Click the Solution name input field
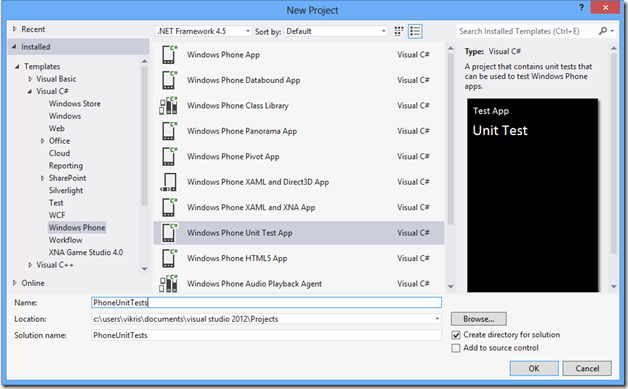This screenshot has height=389, width=628. pyautogui.click(x=266, y=335)
